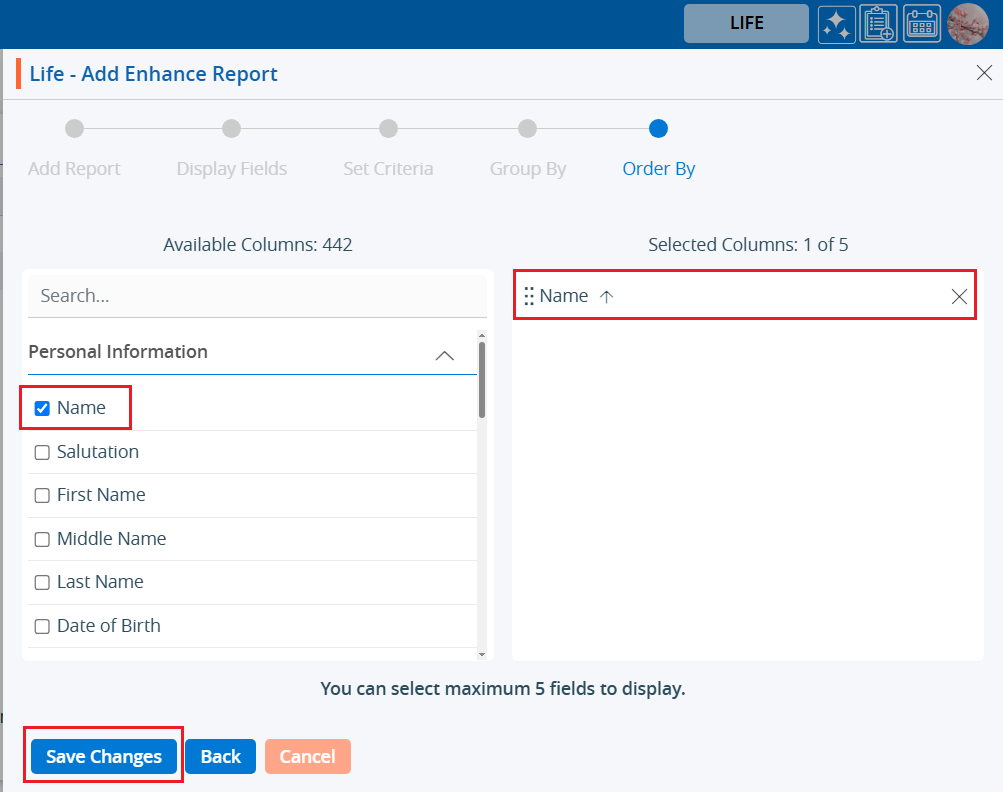The image size is (1003, 792).
Task: Click the Back button
Action: (x=220, y=756)
